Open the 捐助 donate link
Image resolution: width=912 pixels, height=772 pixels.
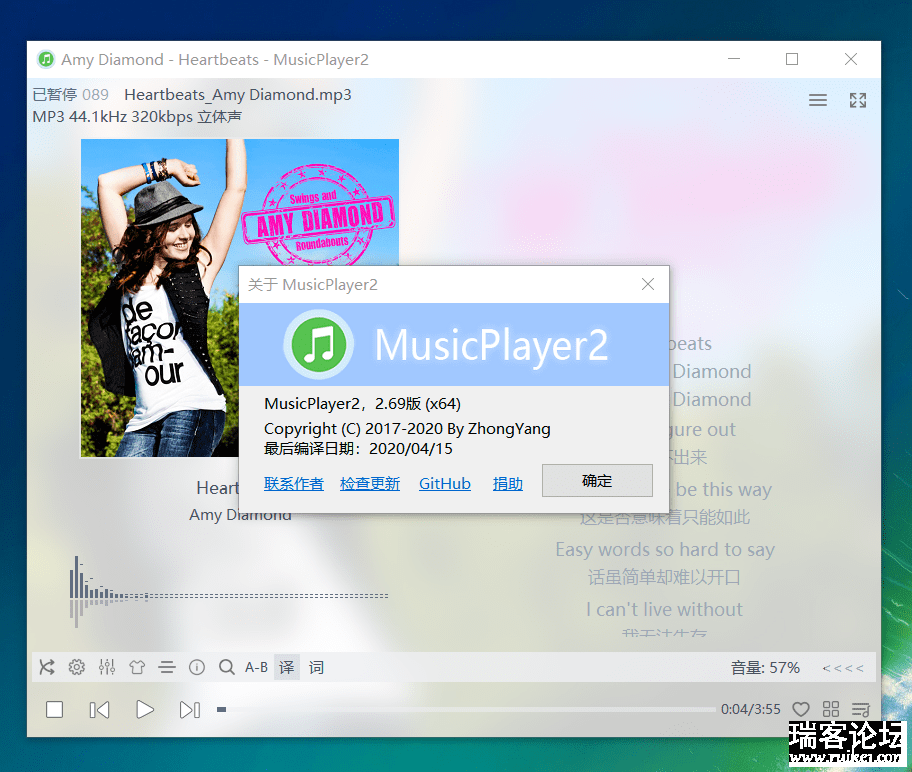(x=508, y=483)
